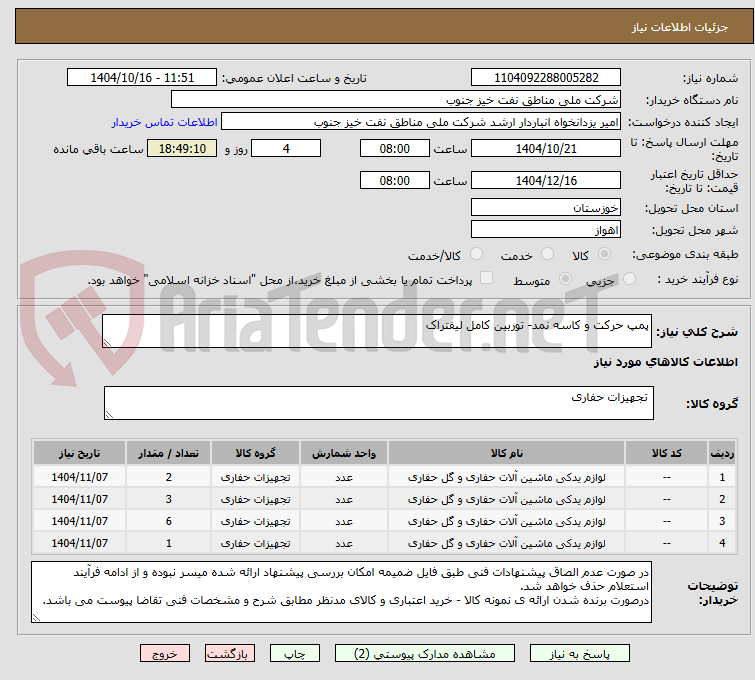755x680 pixels.
Task: Select the جزیی purchase type radio
Action: 629,278
